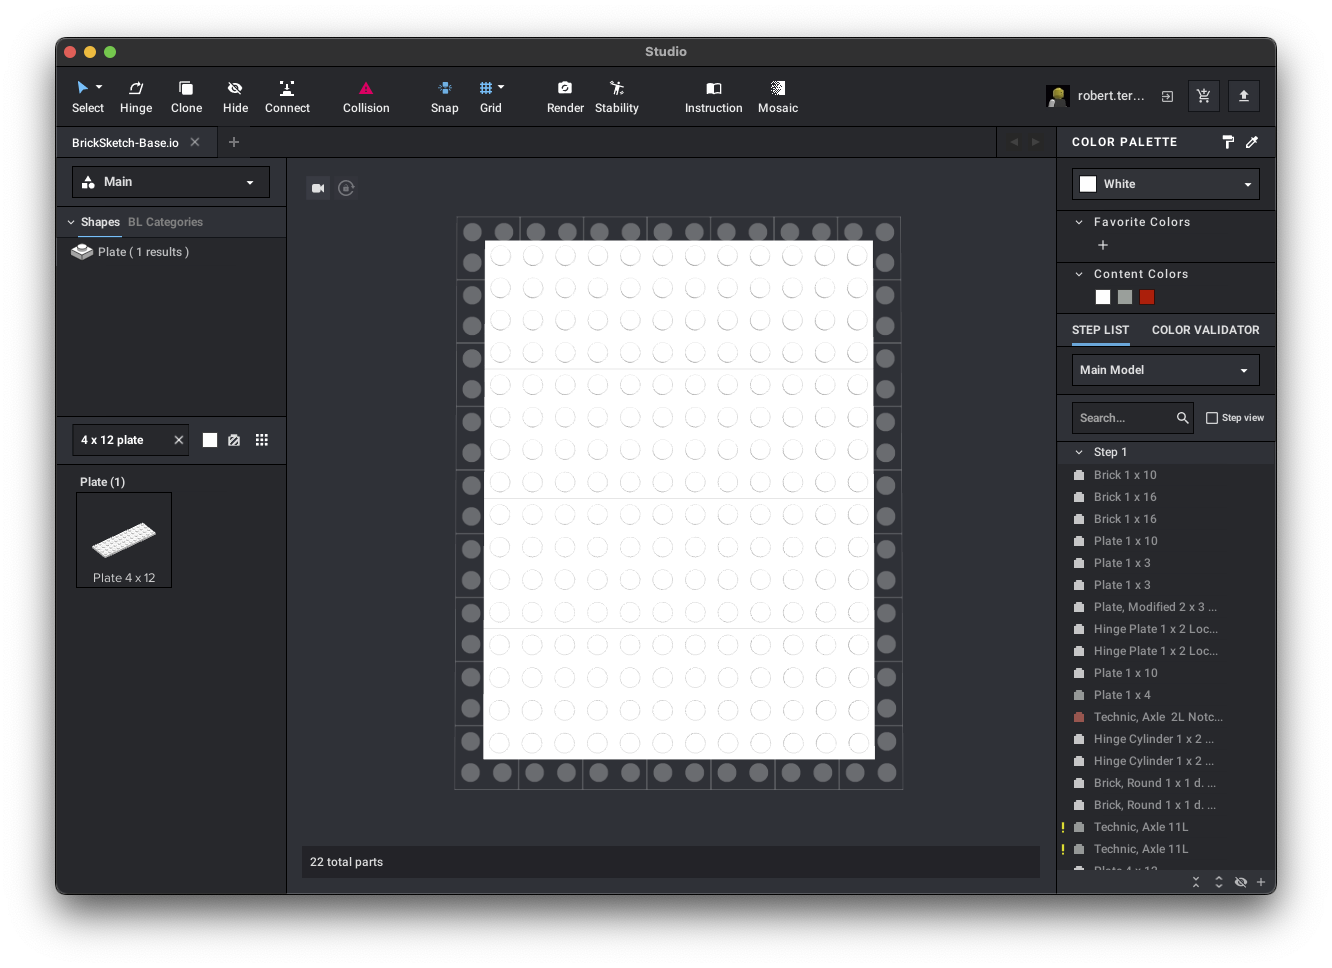Collapse Step 1 in step list
The width and height of the screenshot is (1332, 968).
[x=1079, y=452]
